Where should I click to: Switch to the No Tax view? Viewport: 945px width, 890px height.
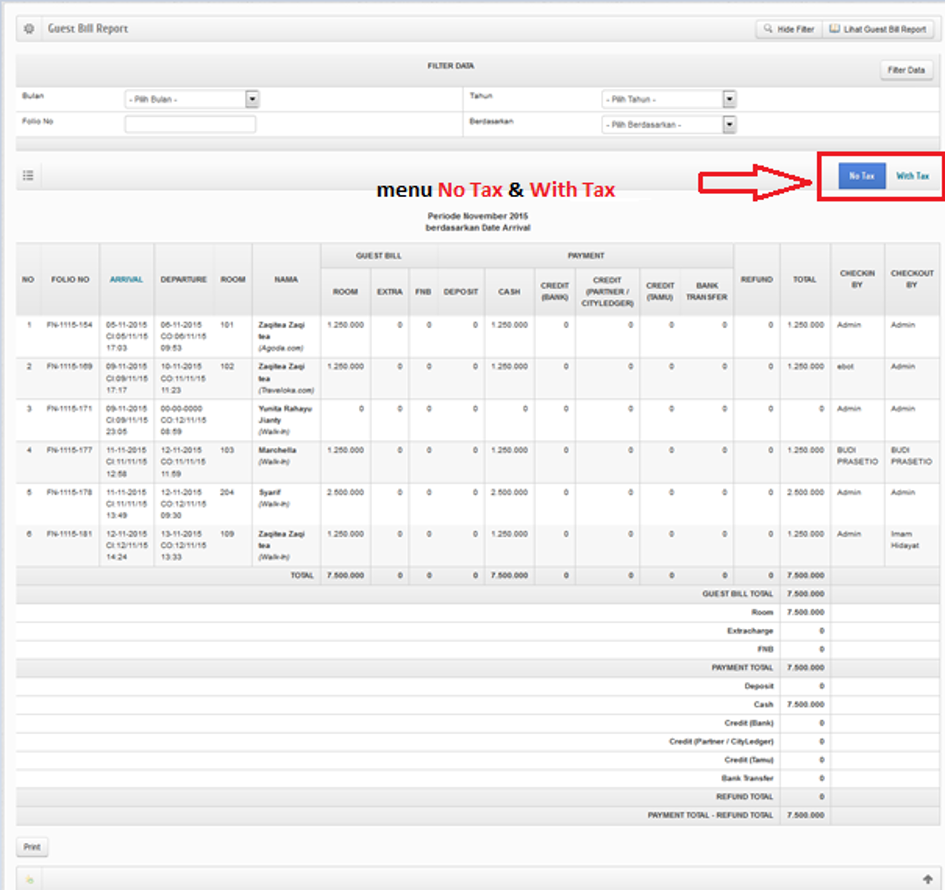(861, 176)
